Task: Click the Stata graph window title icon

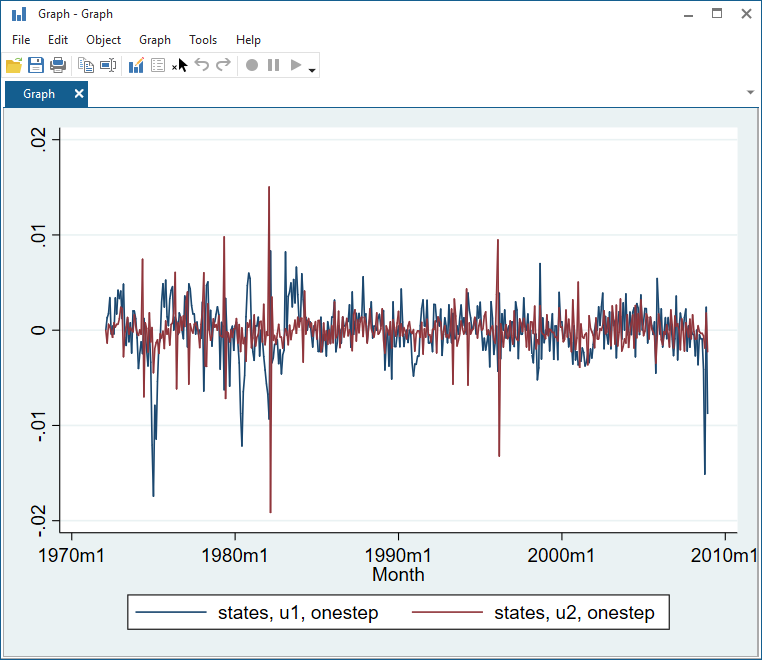Action: tap(19, 14)
